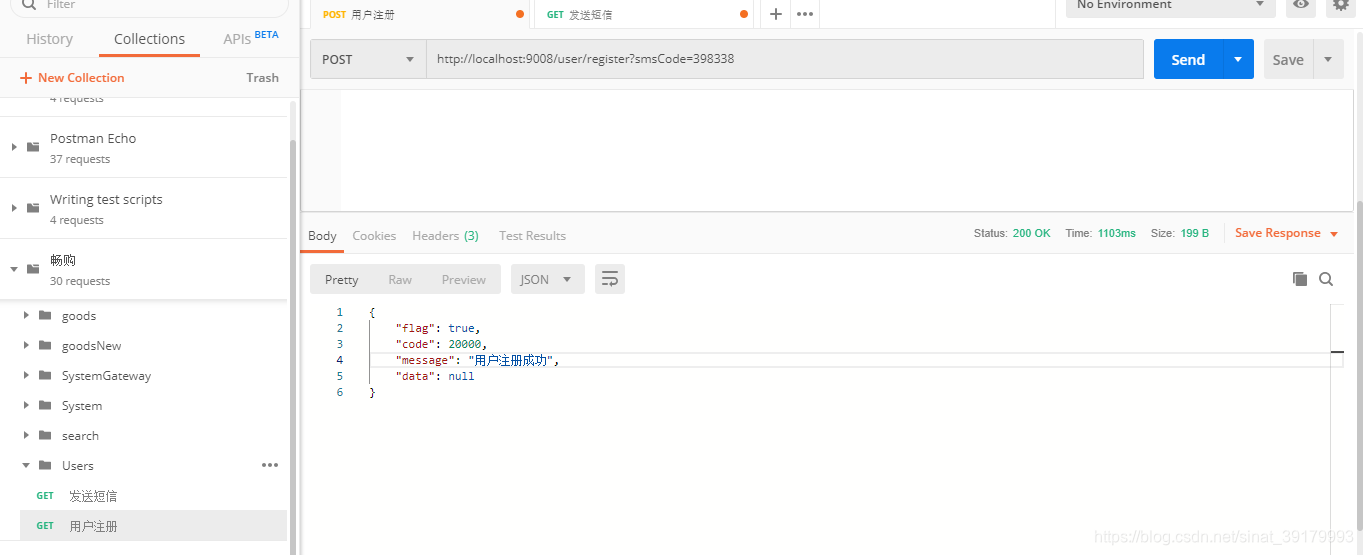Expand the System folder arrow
The height and width of the screenshot is (555, 1363).
pyautogui.click(x=26, y=405)
